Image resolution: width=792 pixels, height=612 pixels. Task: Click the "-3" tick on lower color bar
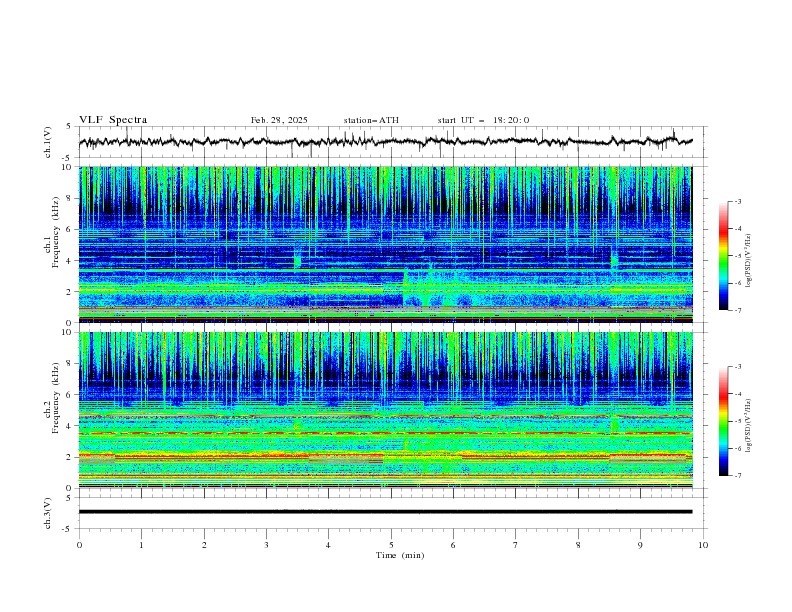click(737, 367)
